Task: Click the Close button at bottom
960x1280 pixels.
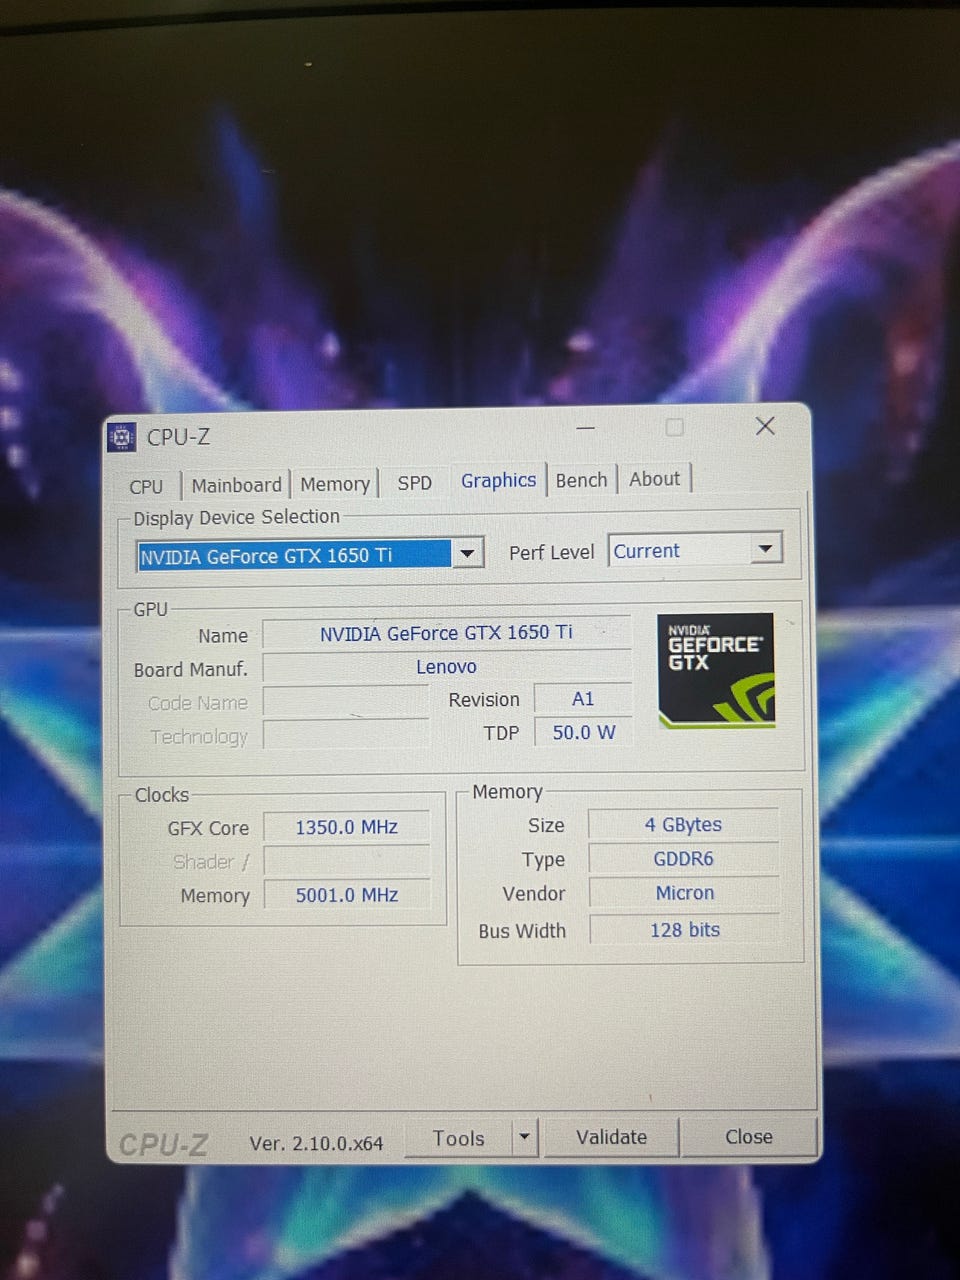Action: coord(749,1136)
